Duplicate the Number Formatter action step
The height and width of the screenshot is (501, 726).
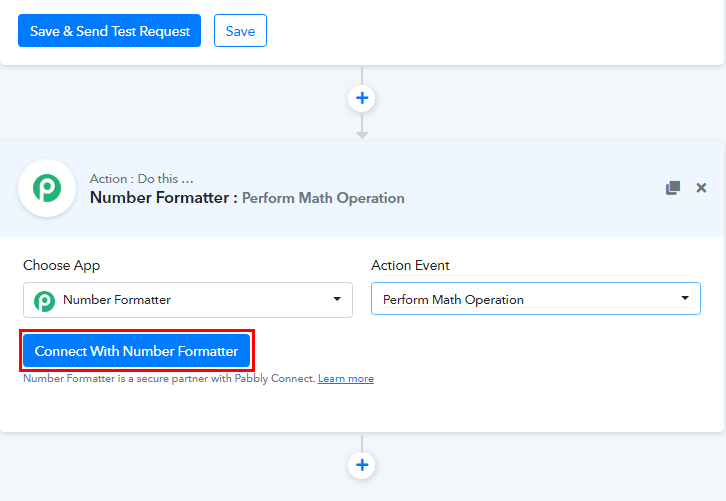click(x=673, y=188)
